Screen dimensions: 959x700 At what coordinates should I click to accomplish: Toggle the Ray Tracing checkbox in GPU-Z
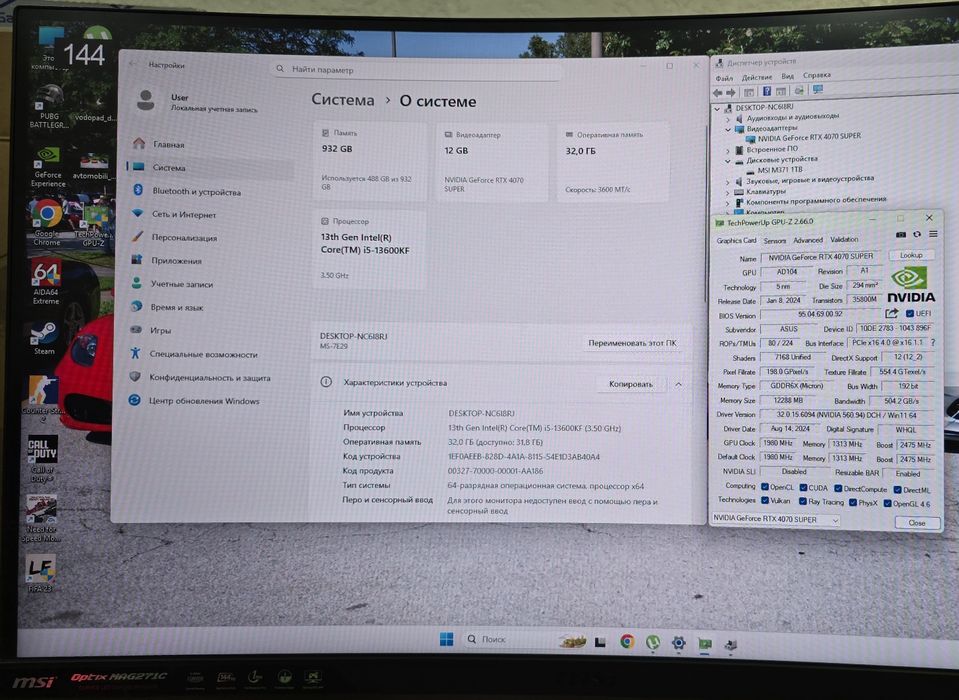click(x=803, y=501)
